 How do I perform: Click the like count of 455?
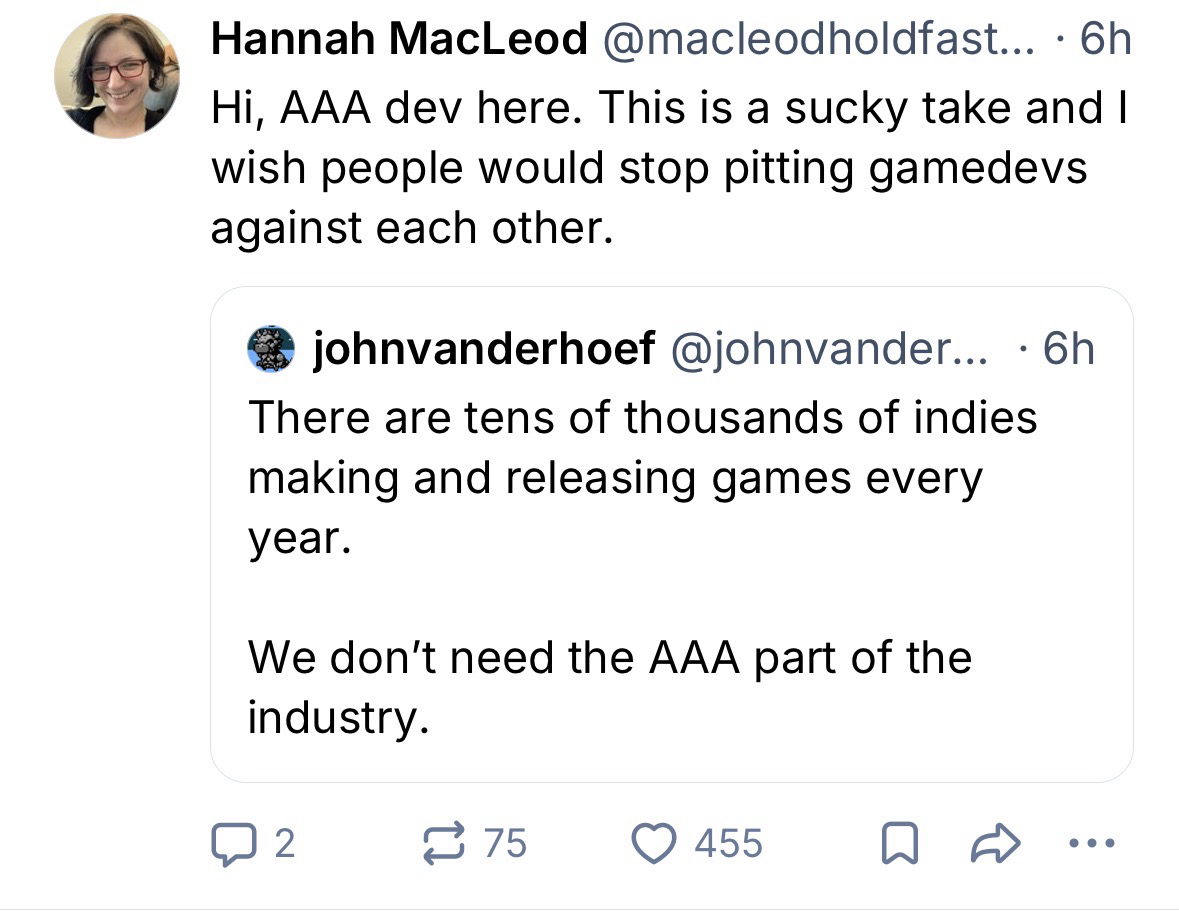(728, 843)
